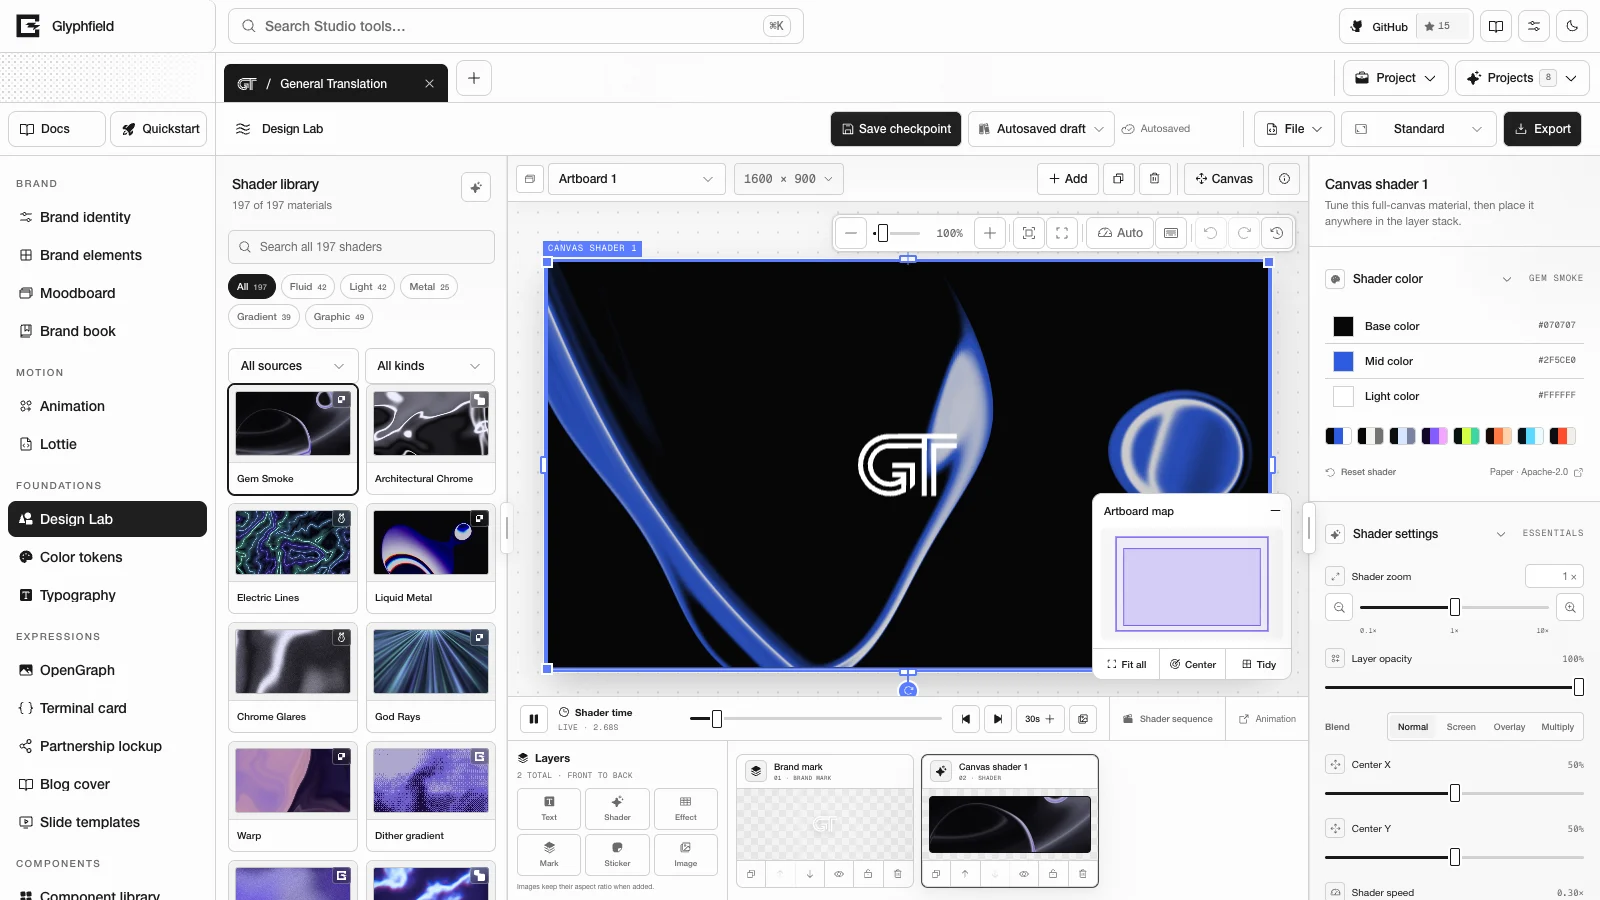
Task: Skip shader time back to start
Action: (965, 719)
